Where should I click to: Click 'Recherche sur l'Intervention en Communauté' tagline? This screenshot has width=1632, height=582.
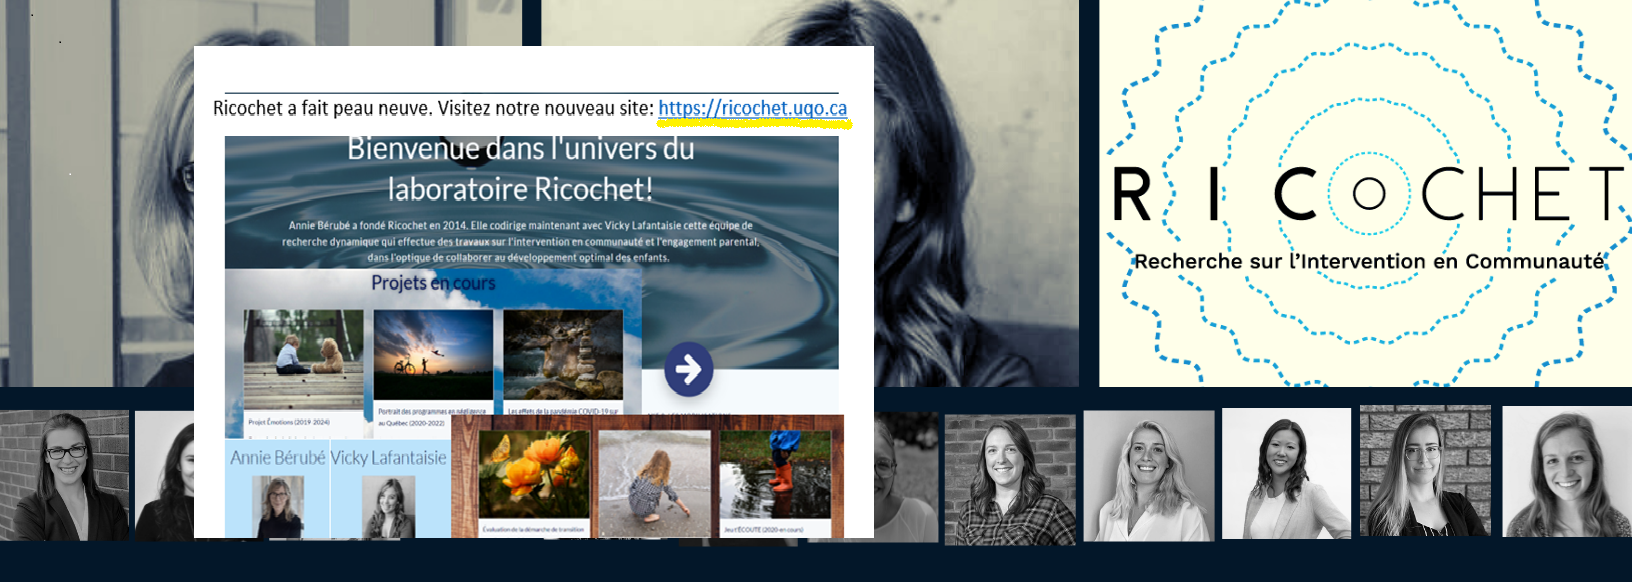coord(1369,262)
